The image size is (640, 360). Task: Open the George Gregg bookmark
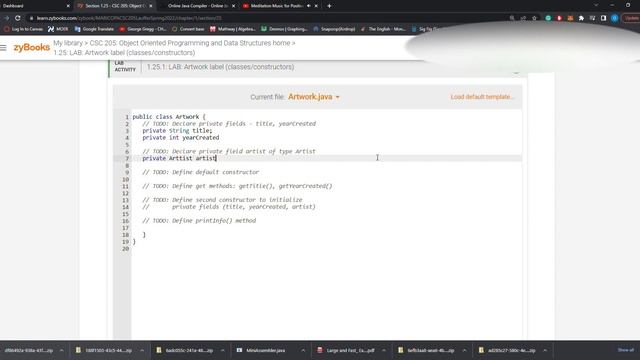coord(143,29)
